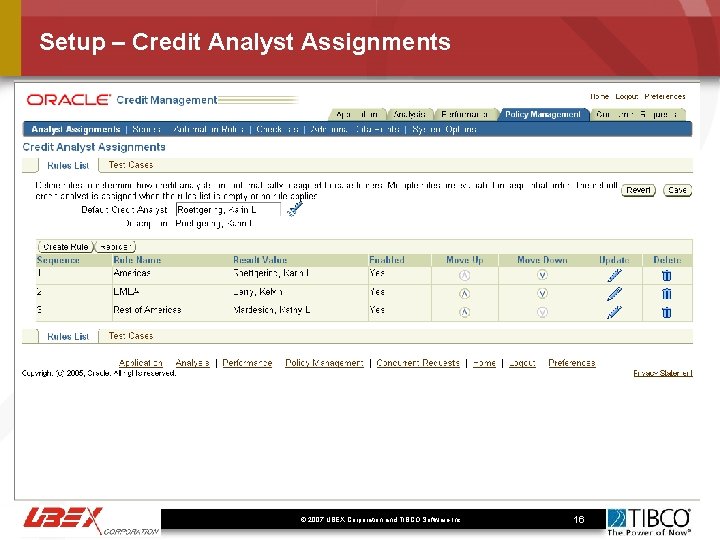Open search icon beside Default Credit Analyst
Screen dimensions: 720x540
(294, 209)
